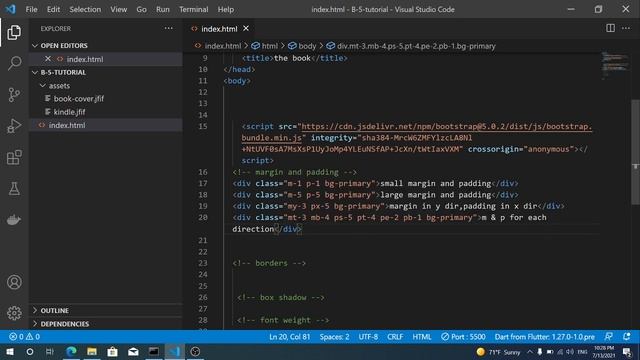Viewport: 640px width, 360px height.
Task: Close index.html in Open Editors list
Action: pos(48,59)
